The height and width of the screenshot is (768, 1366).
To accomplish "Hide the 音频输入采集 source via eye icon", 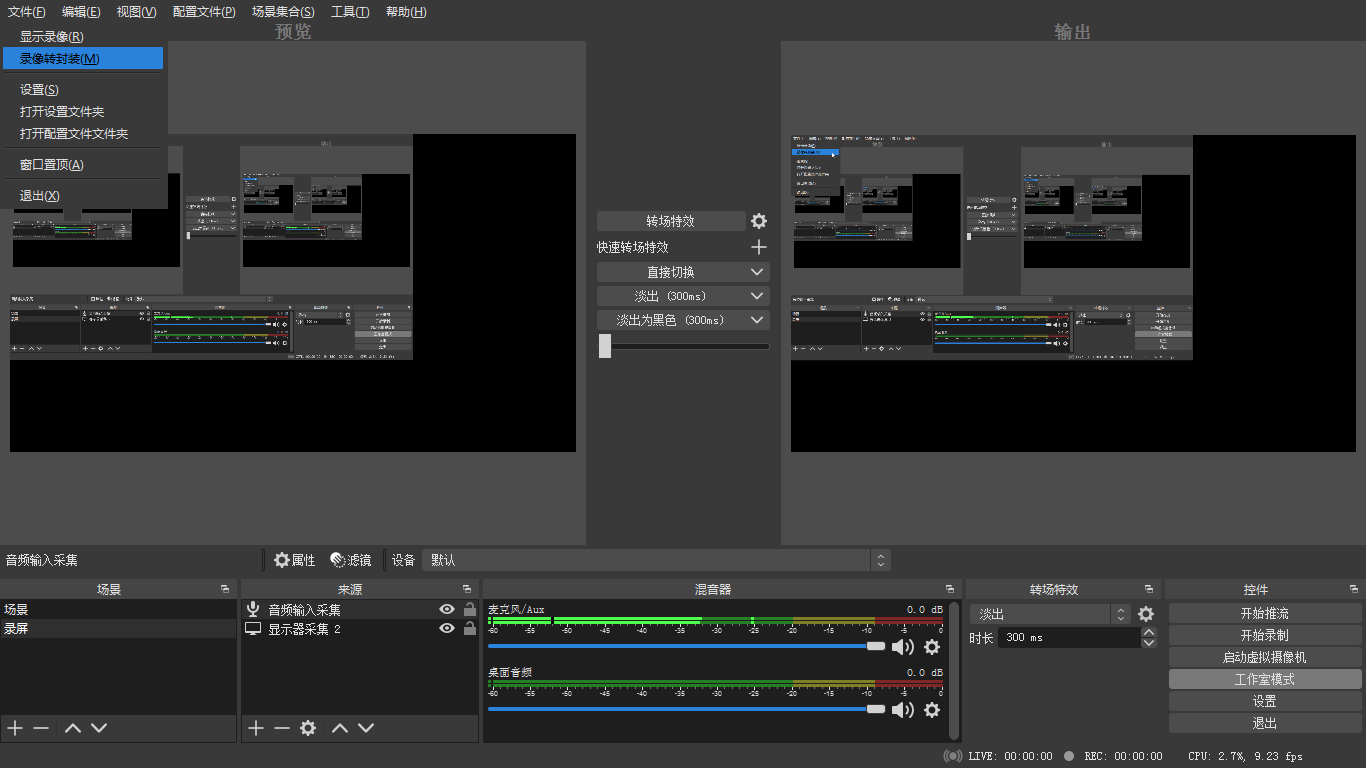I will 447,610.
